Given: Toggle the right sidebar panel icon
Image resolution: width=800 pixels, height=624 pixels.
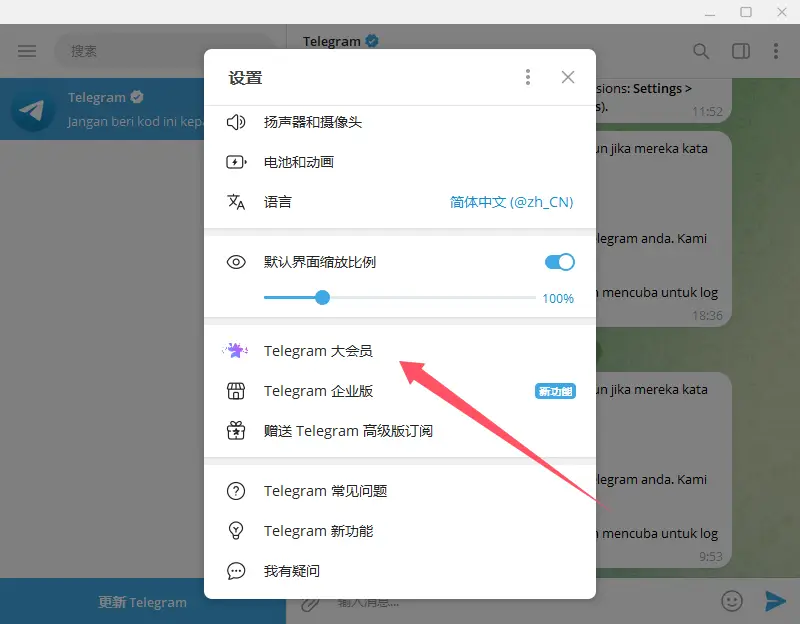Looking at the screenshot, I should click(x=741, y=51).
